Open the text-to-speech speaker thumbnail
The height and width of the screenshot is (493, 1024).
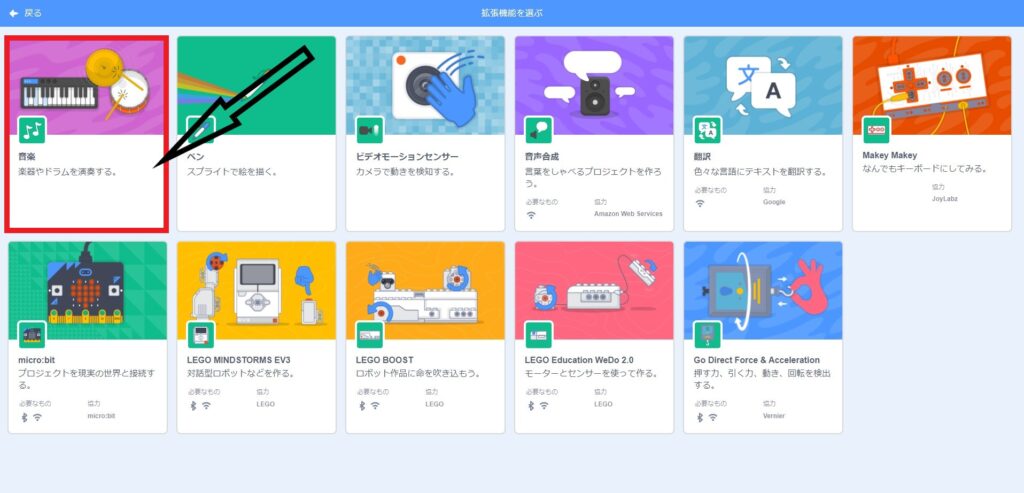click(x=594, y=86)
